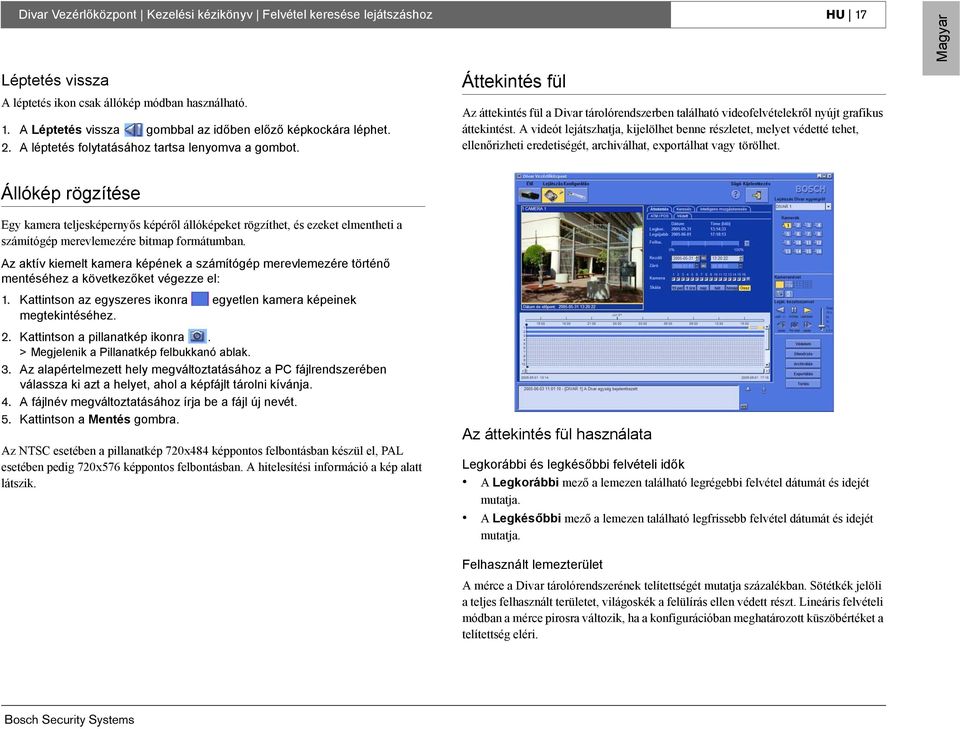Click the timeline ruler above the tracks

(645, 323)
